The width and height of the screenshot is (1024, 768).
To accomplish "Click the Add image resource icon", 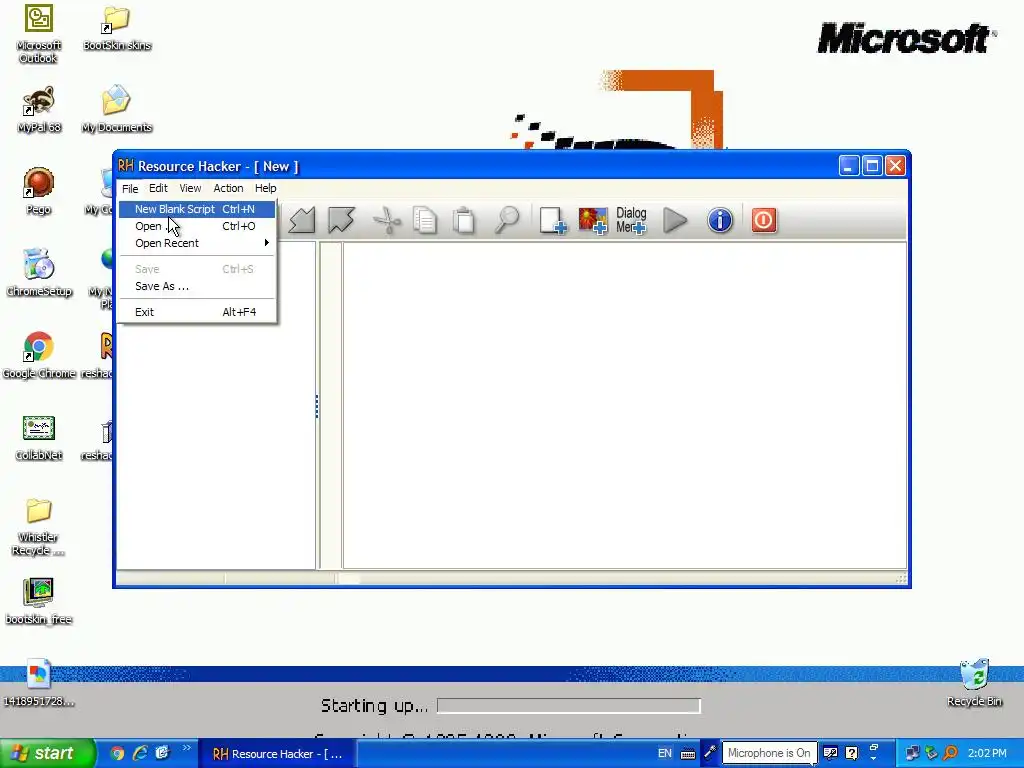I will 593,220.
